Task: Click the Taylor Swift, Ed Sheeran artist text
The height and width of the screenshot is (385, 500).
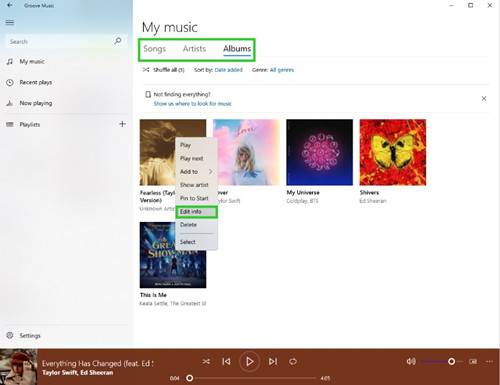Action: point(78,373)
